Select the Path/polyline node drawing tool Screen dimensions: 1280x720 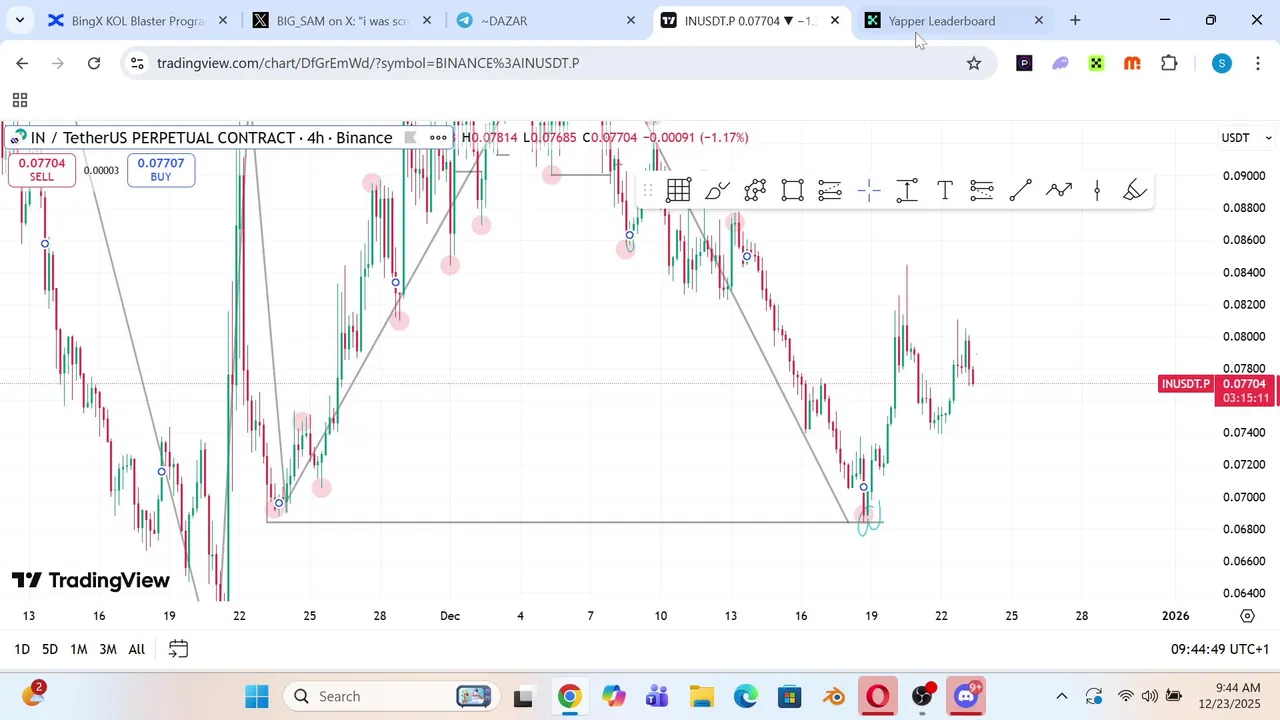point(755,190)
